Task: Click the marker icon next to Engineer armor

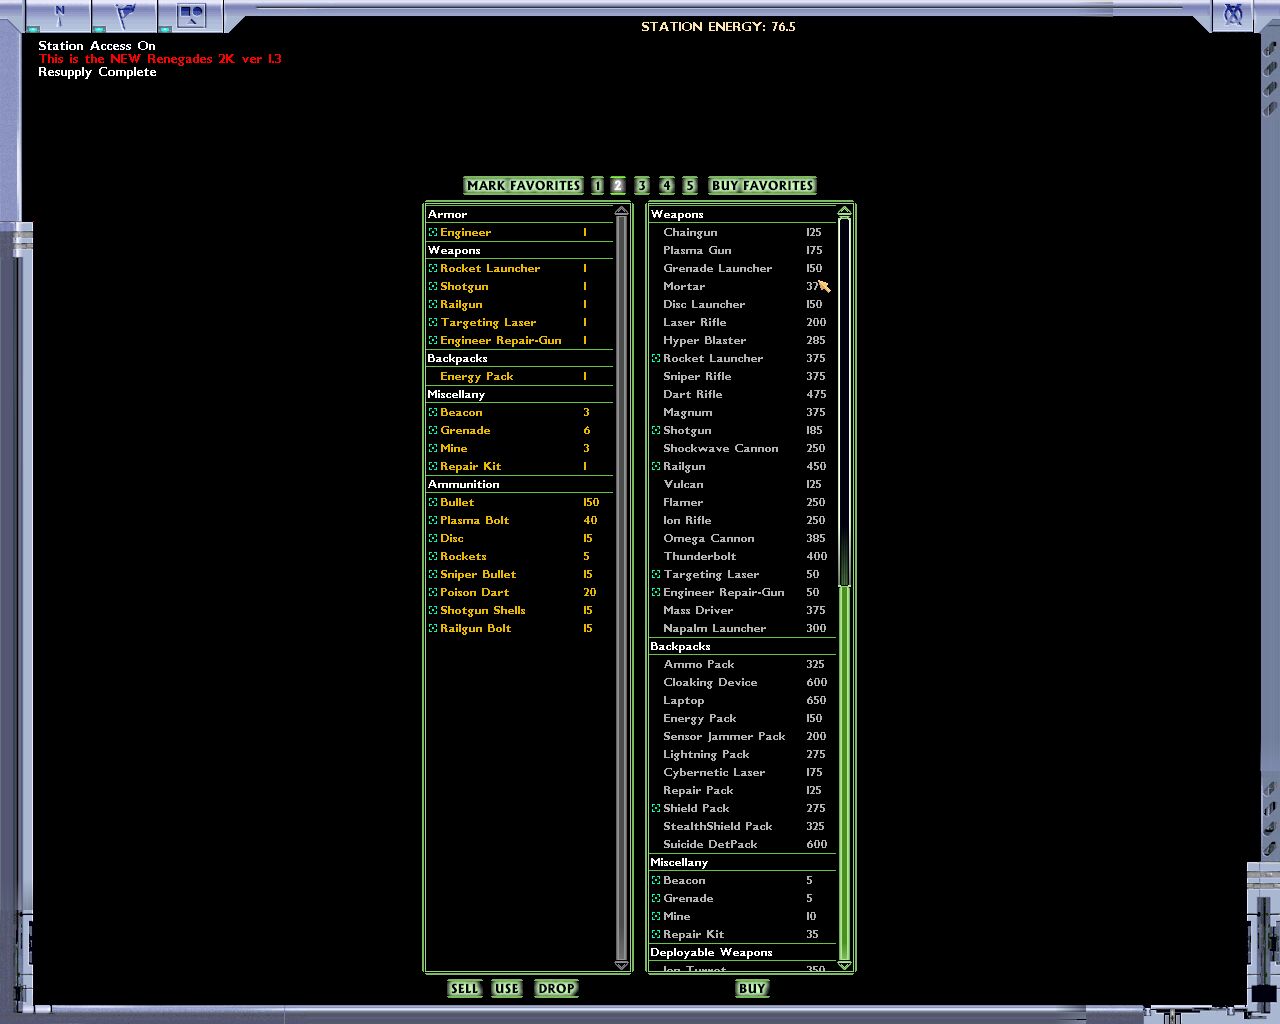Action: pyautogui.click(x=433, y=232)
